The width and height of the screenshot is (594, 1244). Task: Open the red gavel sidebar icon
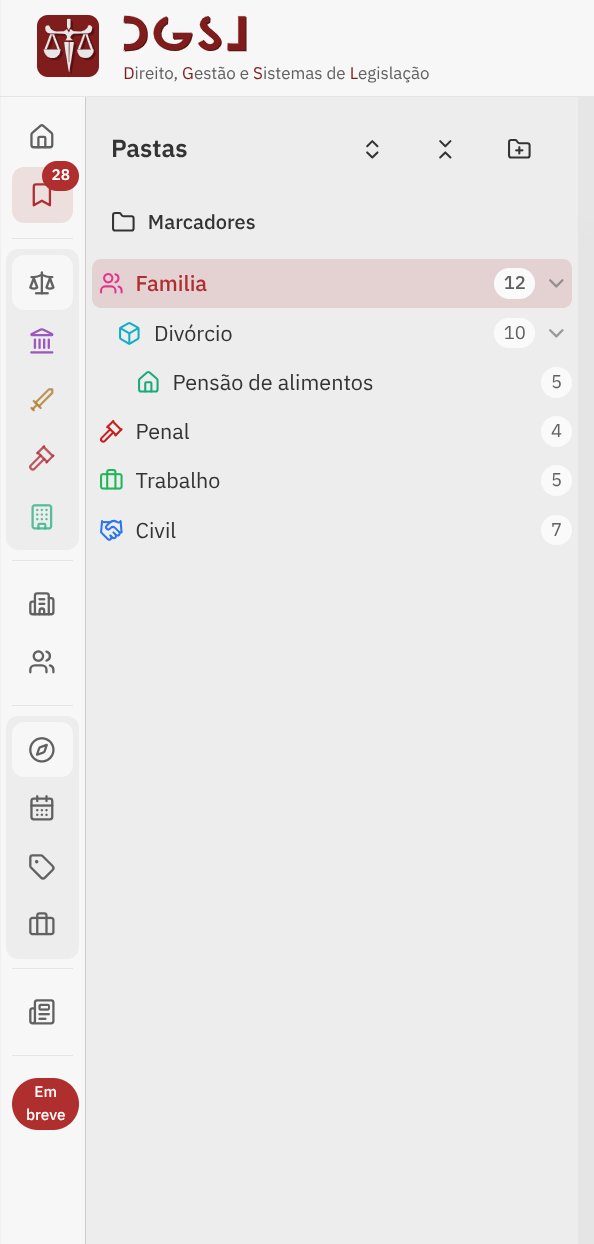[x=42, y=458]
